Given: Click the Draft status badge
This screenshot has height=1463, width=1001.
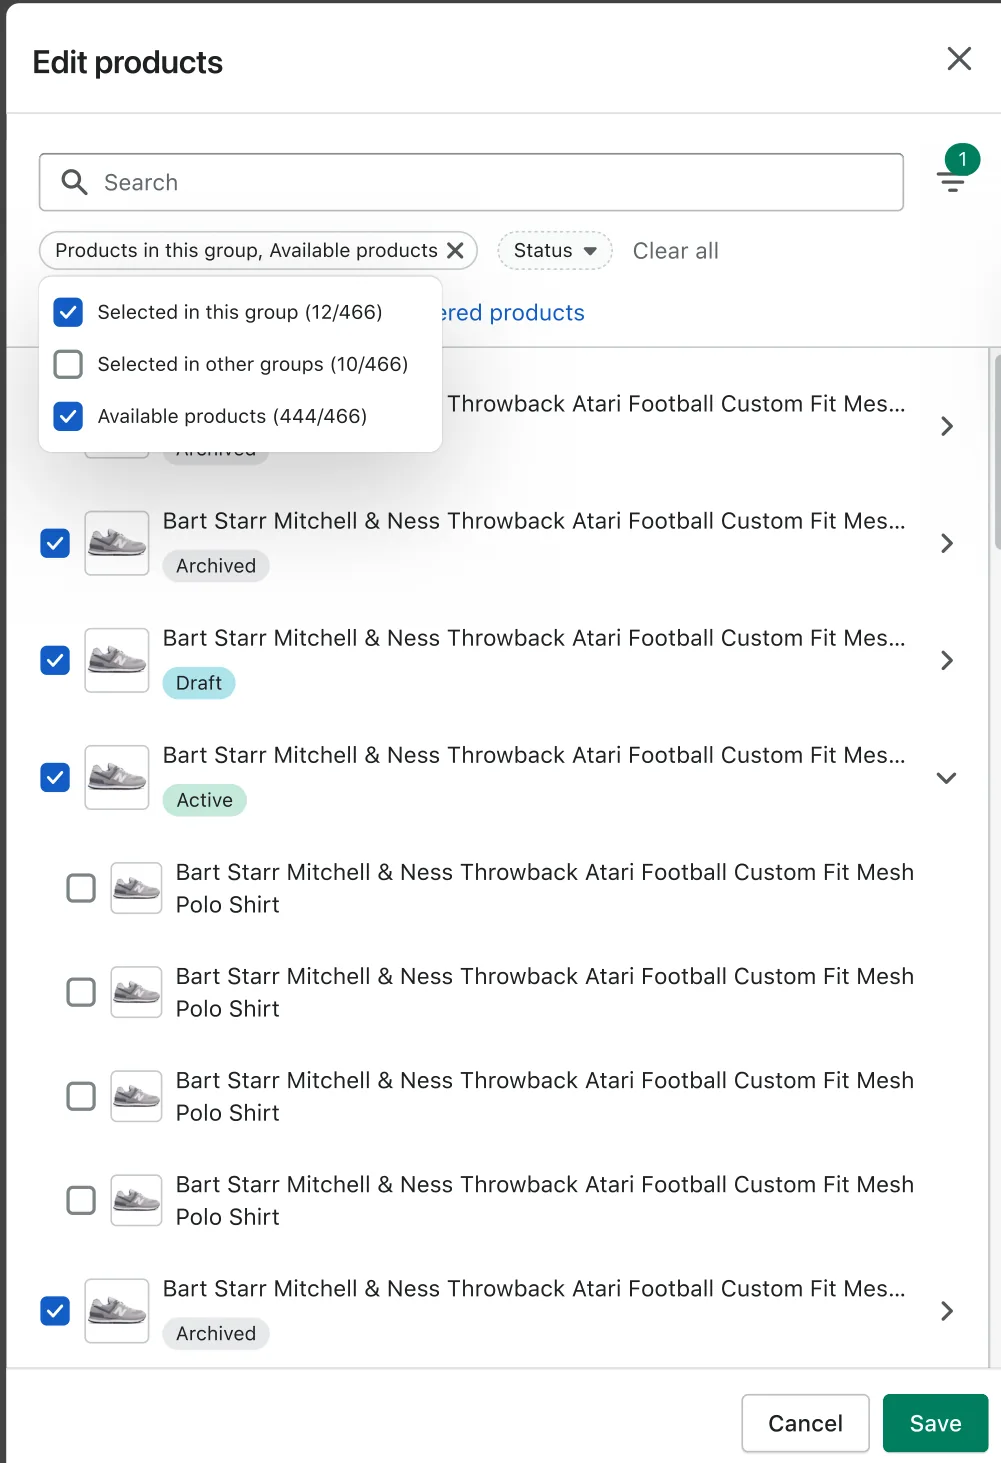Looking at the screenshot, I should coord(199,683).
